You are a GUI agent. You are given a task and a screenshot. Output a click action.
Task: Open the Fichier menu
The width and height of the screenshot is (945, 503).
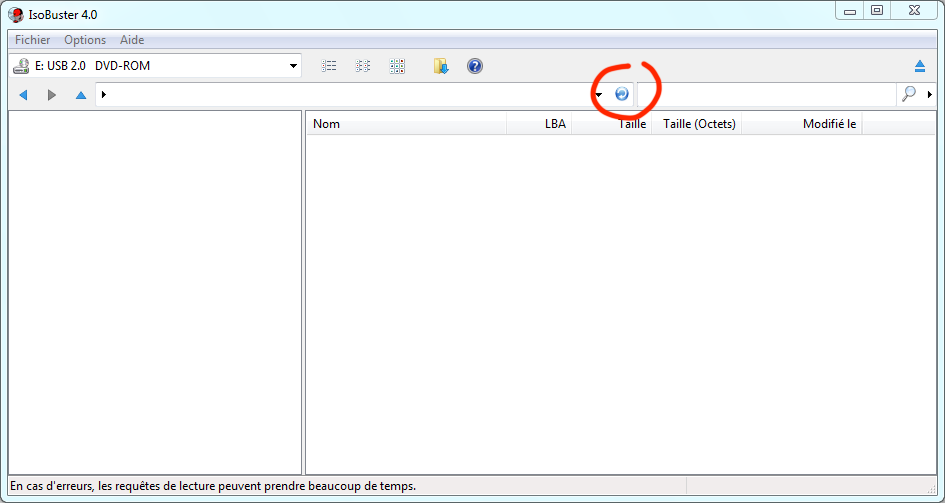(33, 40)
